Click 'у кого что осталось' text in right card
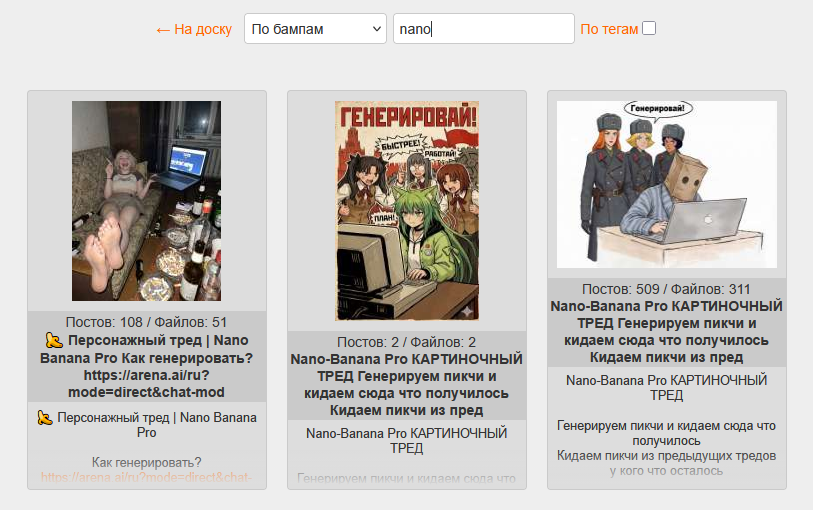 pyautogui.click(x=667, y=471)
